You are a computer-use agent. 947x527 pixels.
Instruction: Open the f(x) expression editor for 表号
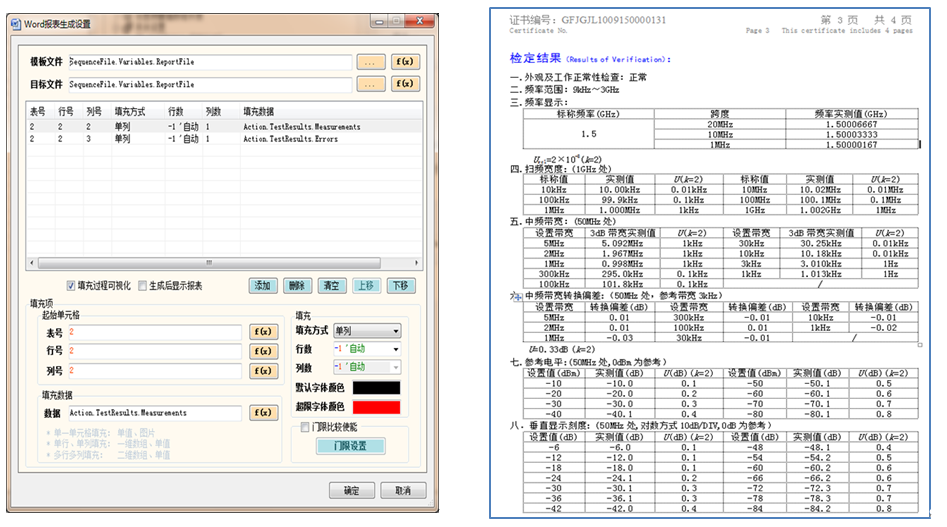263,332
